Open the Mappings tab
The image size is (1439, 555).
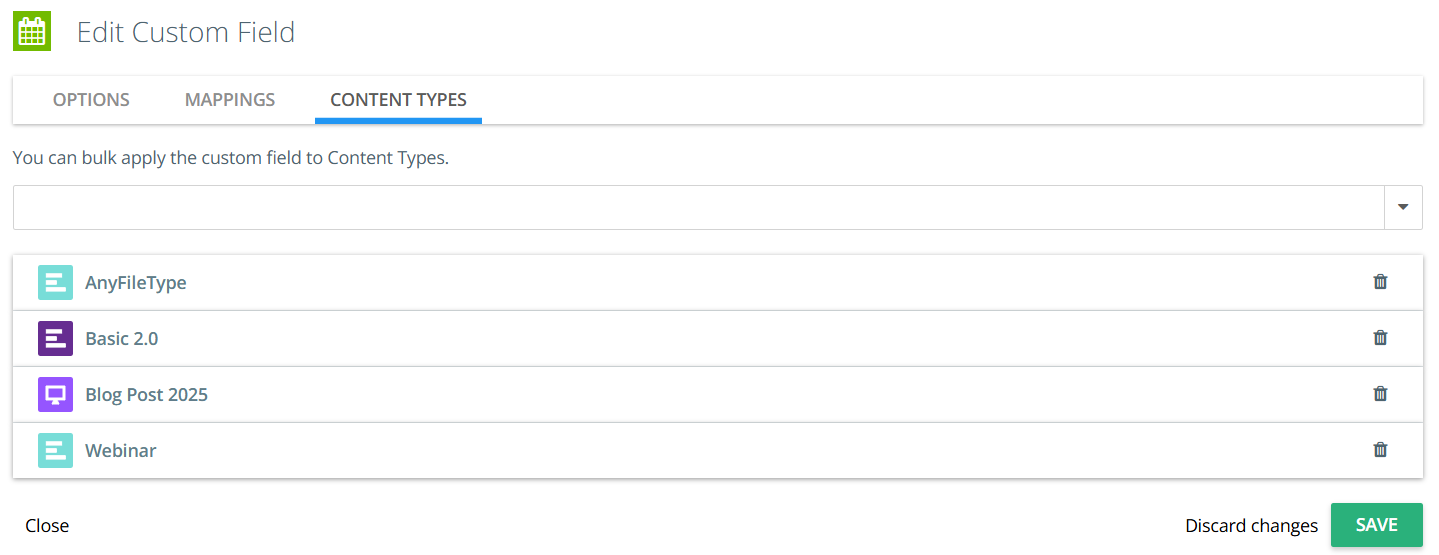click(x=230, y=100)
